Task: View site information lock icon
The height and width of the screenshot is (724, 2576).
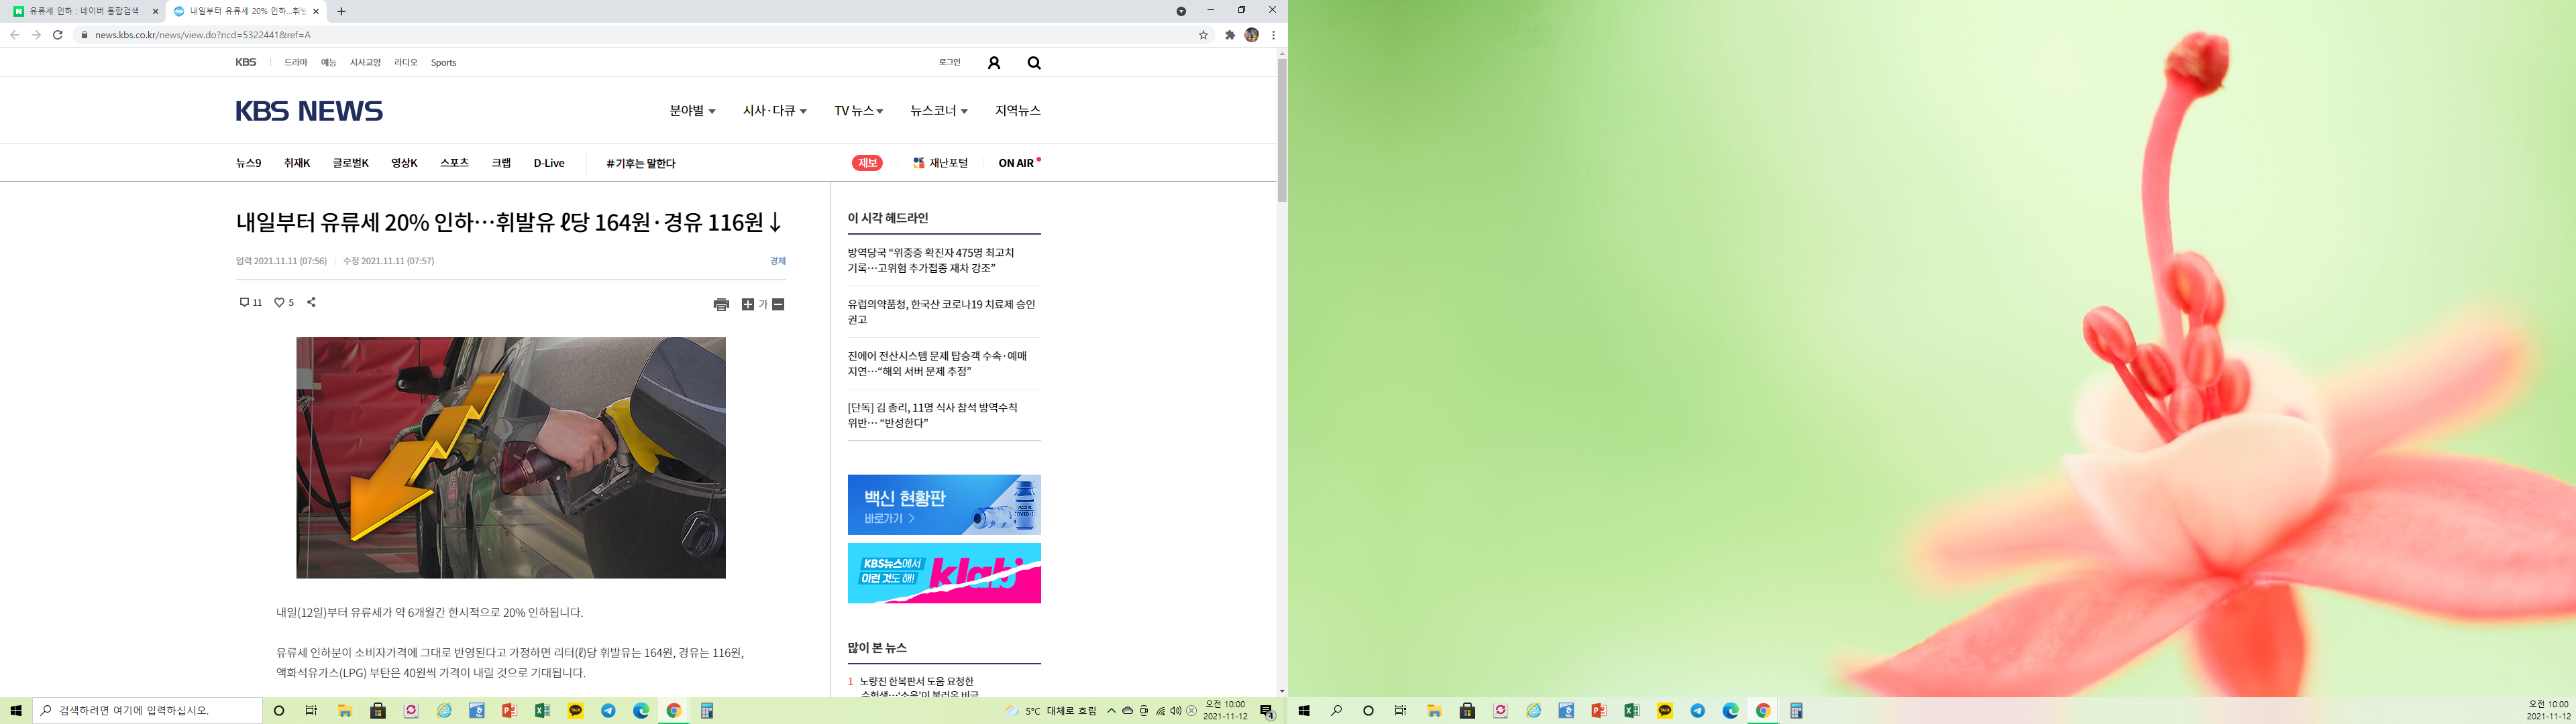Action: [84, 35]
